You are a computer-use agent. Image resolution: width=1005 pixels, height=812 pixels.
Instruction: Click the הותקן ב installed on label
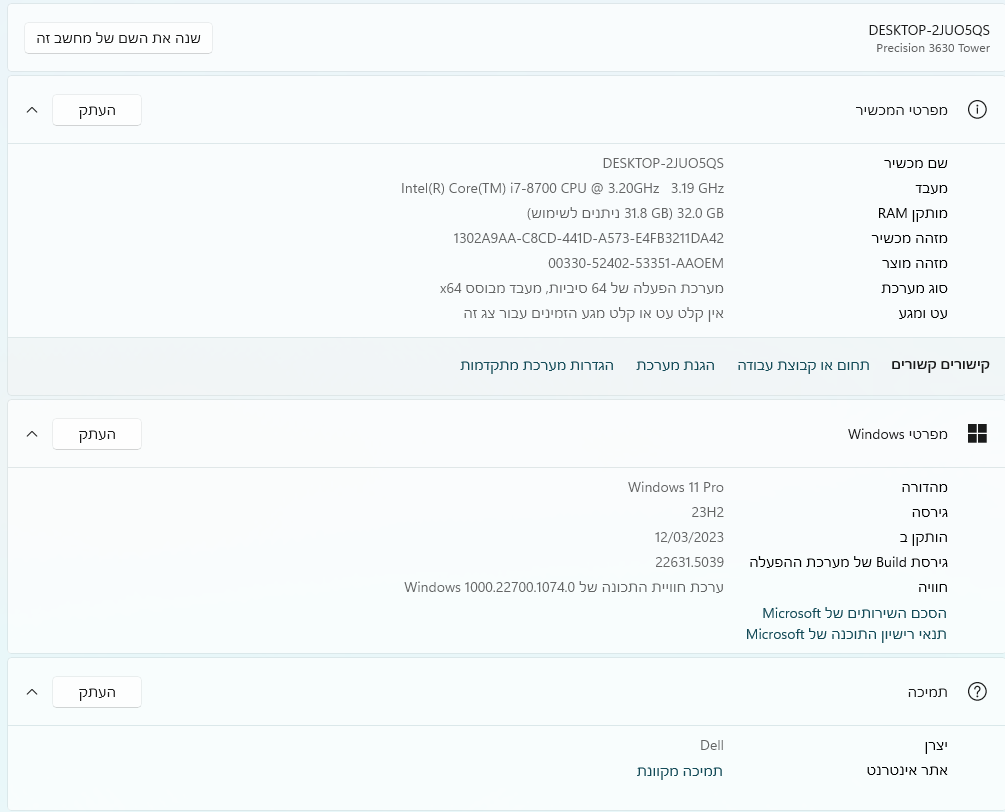[923, 537]
